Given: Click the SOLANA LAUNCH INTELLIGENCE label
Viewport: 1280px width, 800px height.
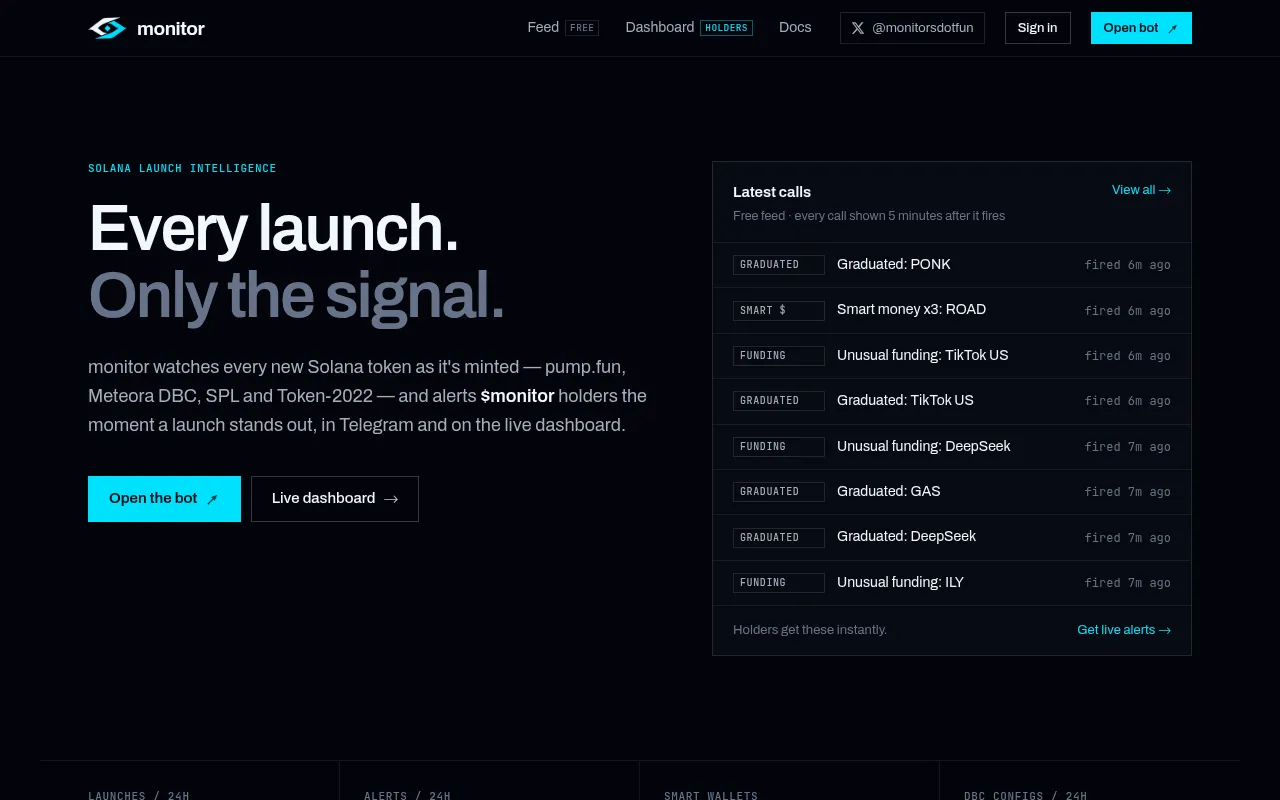Looking at the screenshot, I should (182, 168).
